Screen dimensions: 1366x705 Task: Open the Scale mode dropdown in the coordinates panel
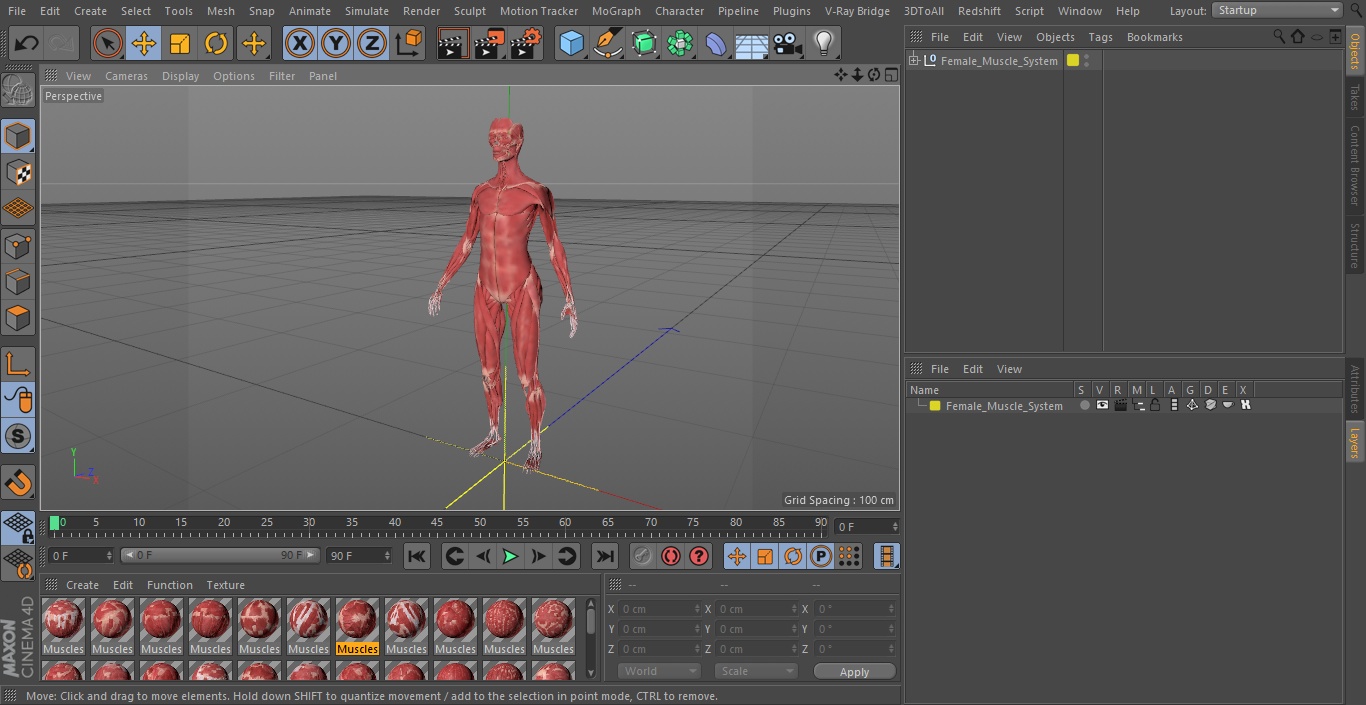756,671
